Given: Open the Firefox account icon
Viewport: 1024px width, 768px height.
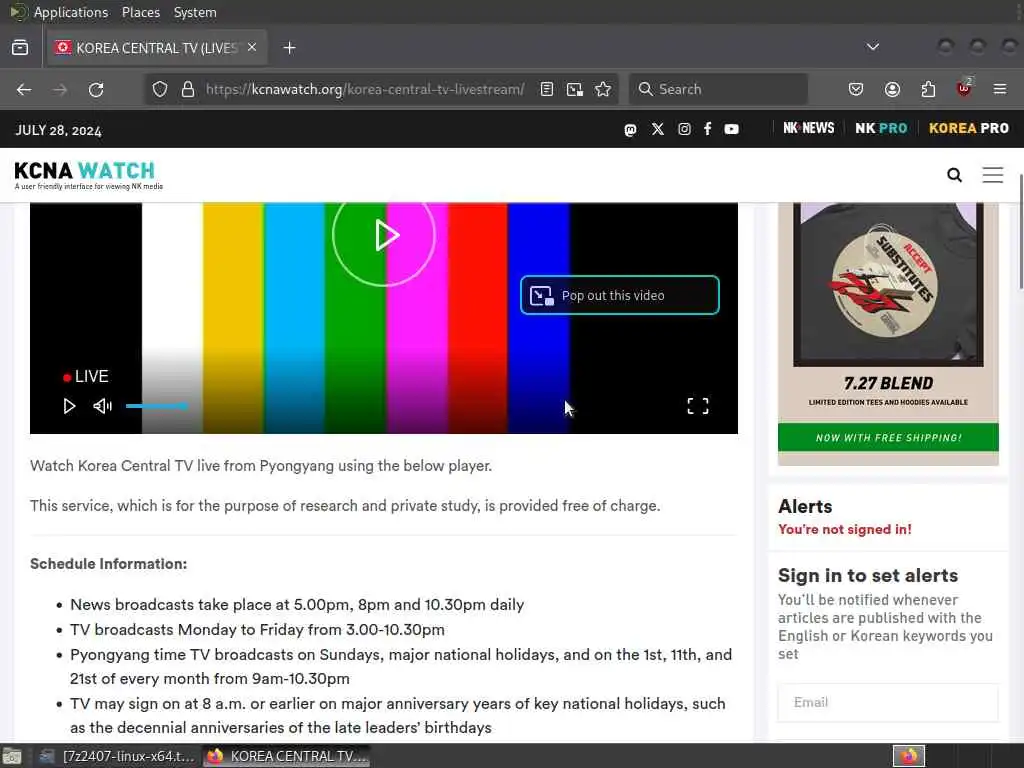Looking at the screenshot, I should [892, 89].
